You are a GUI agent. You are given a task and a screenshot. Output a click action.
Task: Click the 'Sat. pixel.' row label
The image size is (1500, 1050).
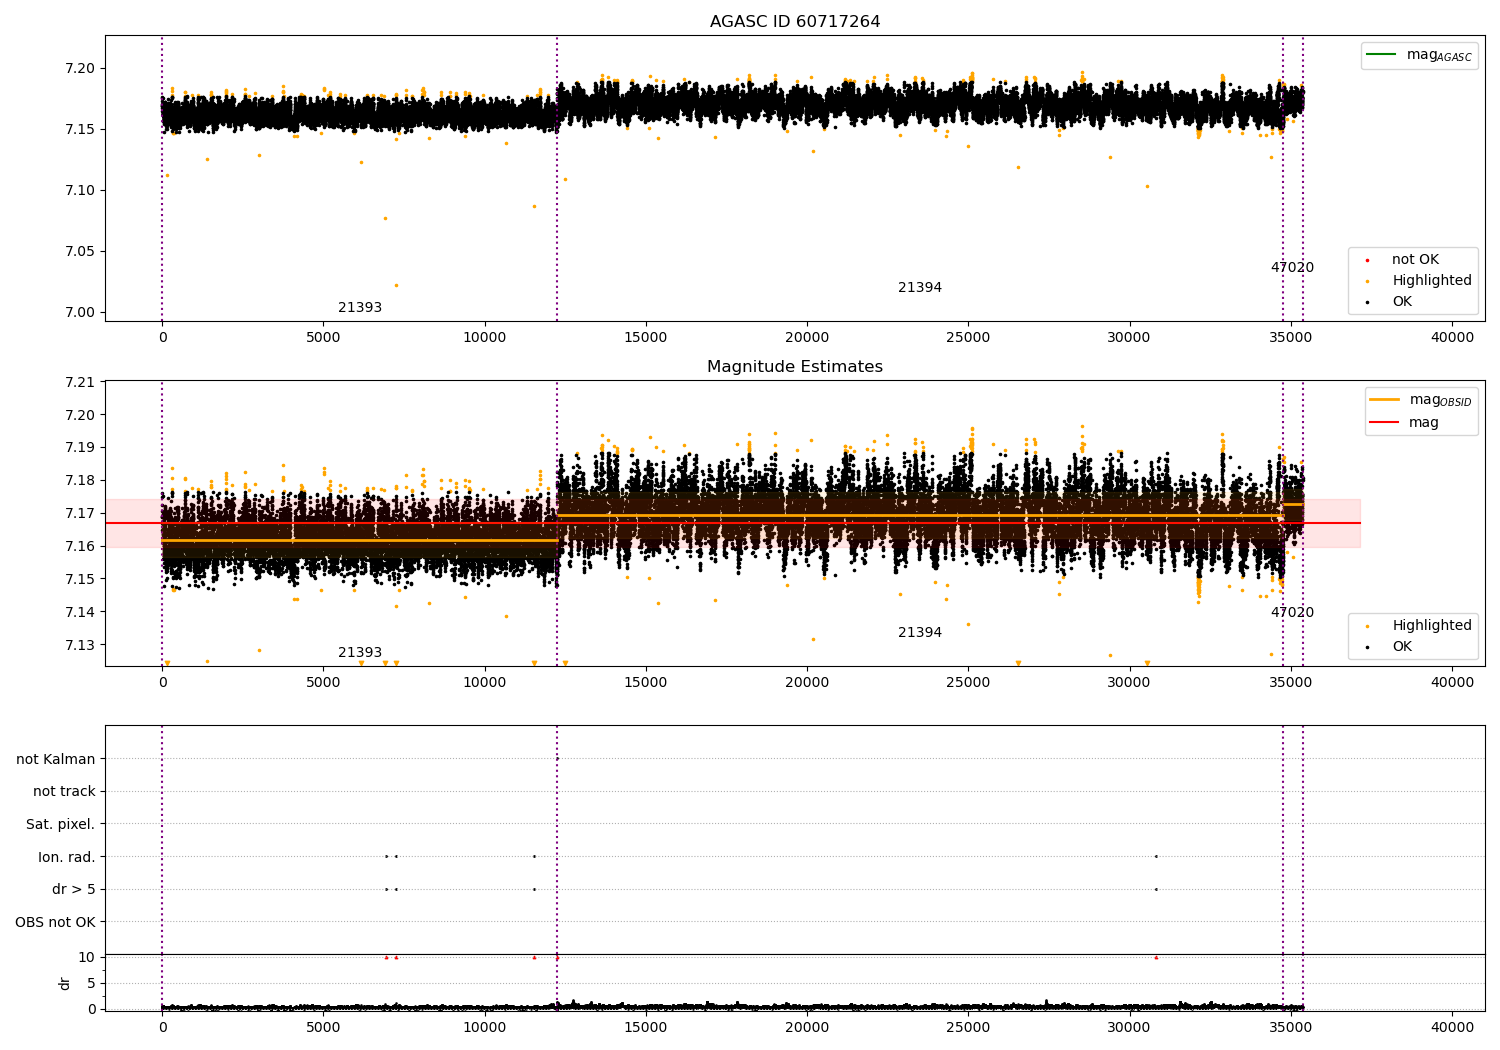click(x=60, y=824)
